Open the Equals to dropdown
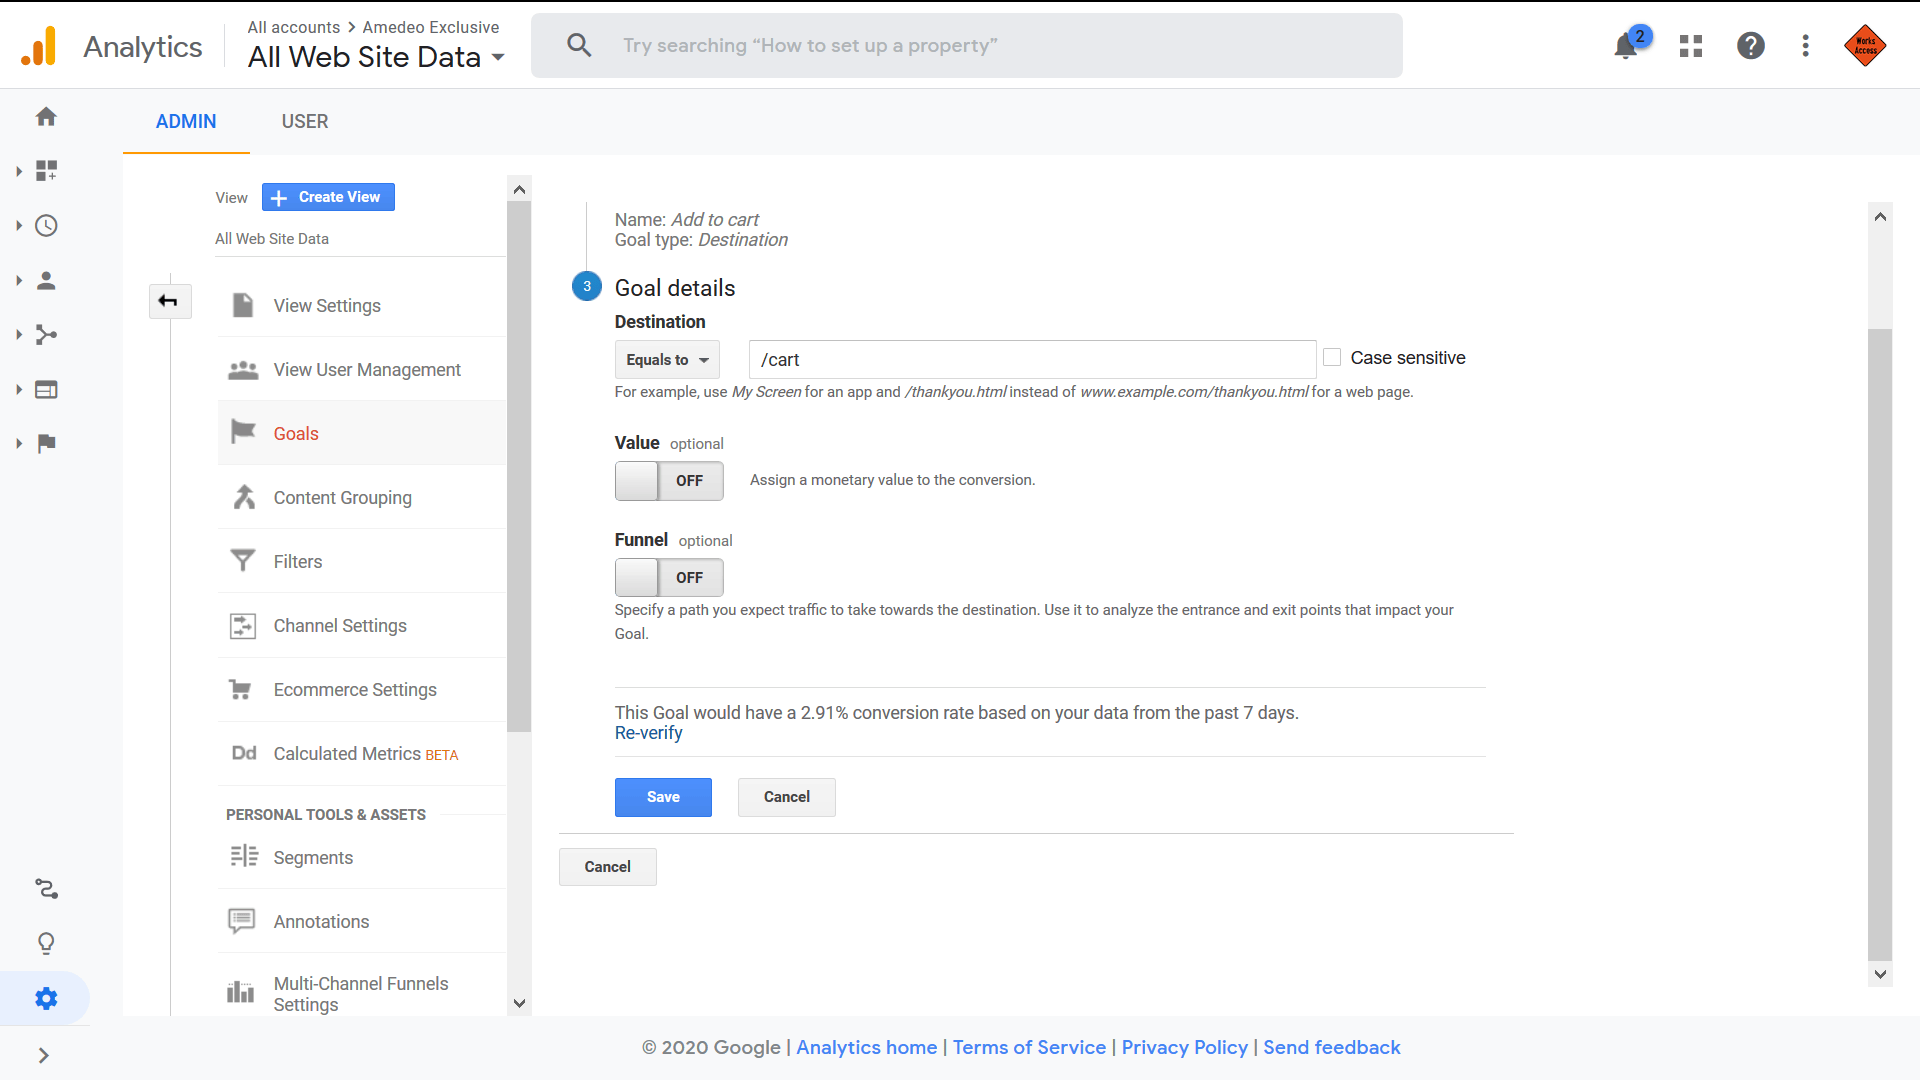 666,359
